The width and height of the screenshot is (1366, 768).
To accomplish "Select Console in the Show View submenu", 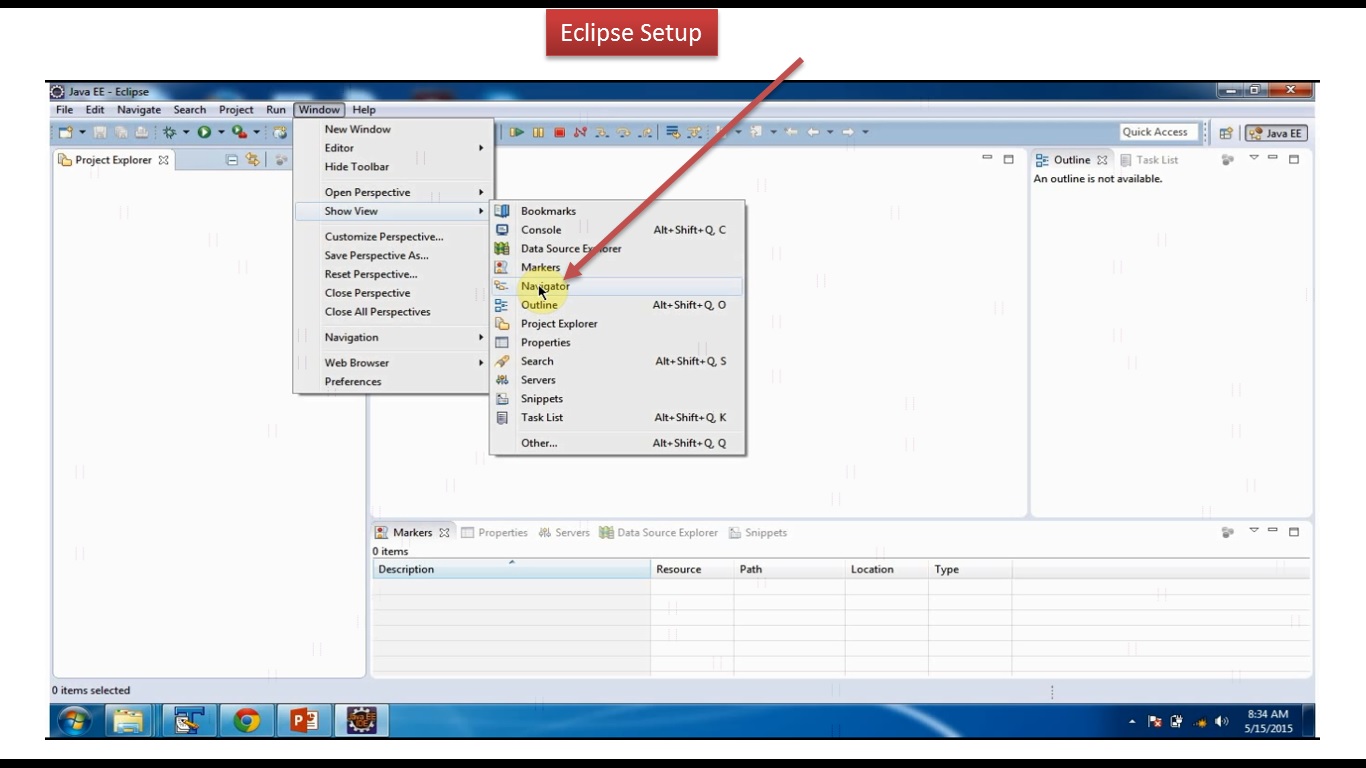I will coord(617,230).
